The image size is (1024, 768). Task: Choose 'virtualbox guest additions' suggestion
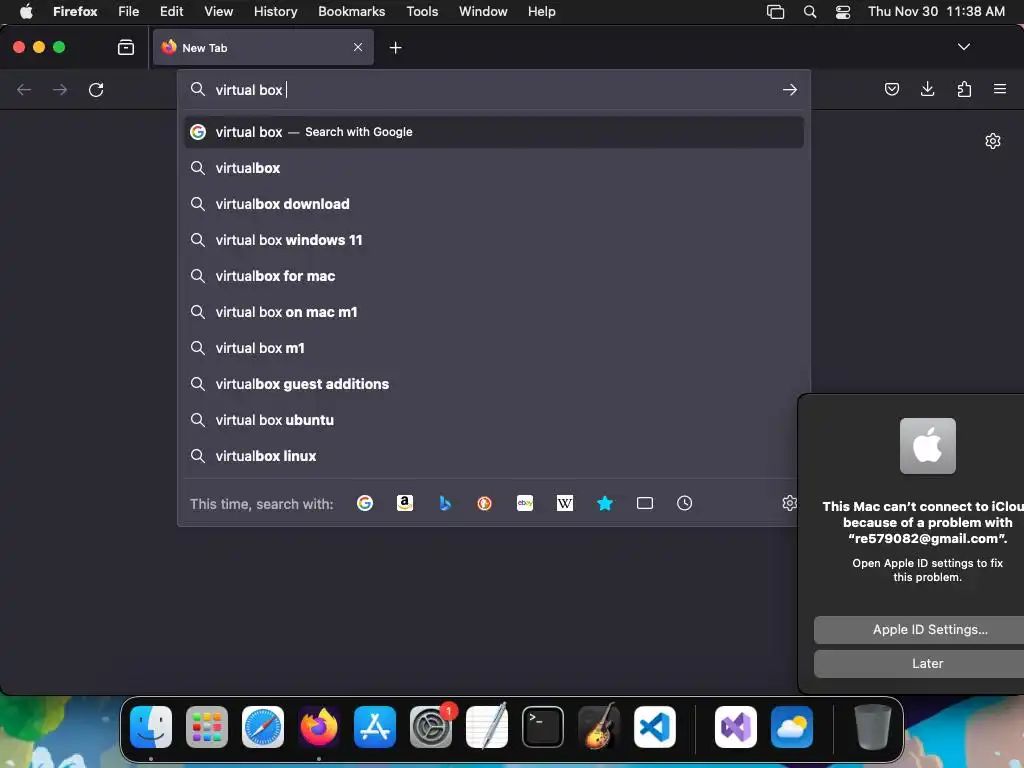coord(494,384)
